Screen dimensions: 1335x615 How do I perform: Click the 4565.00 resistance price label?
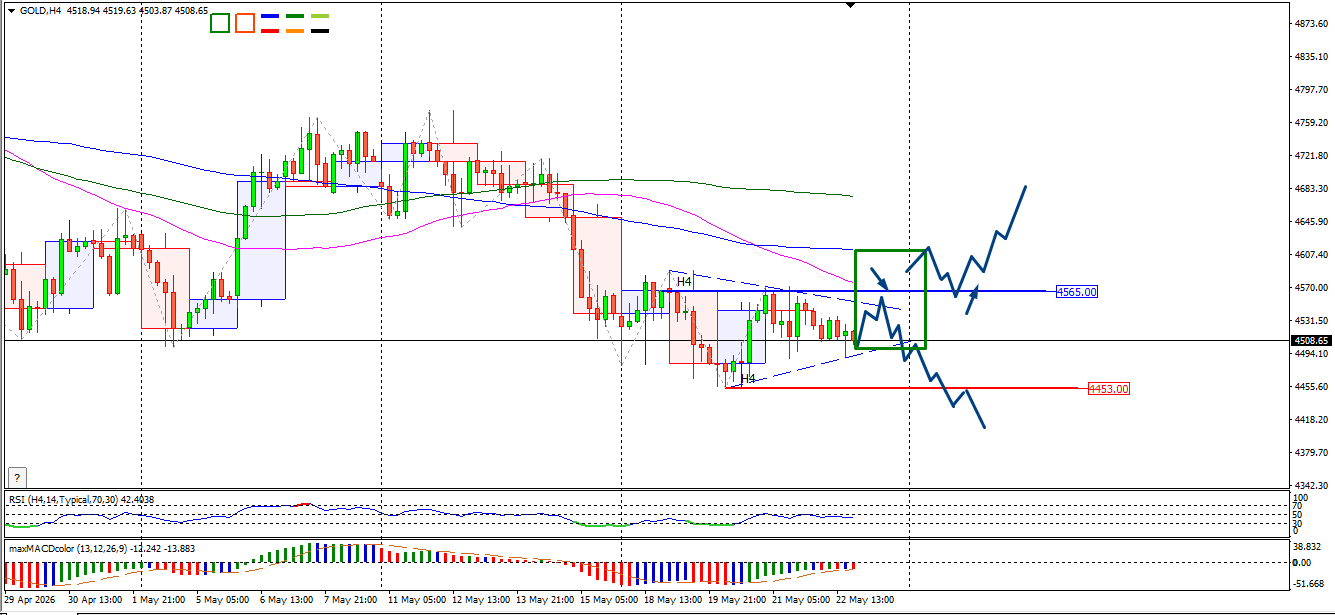pyautogui.click(x=1077, y=292)
